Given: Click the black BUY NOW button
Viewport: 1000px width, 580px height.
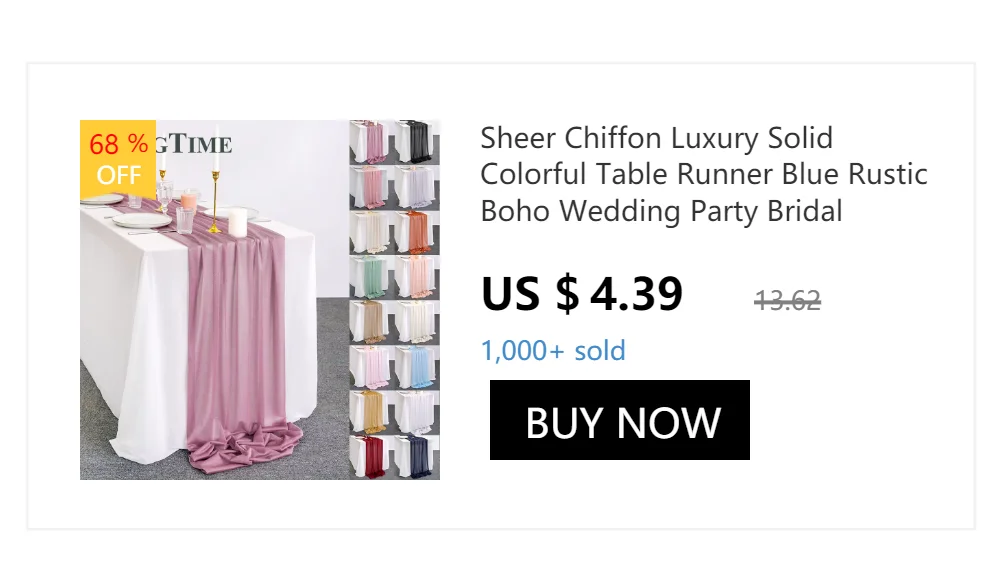Looking at the screenshot, I should (x=620, y=420).
